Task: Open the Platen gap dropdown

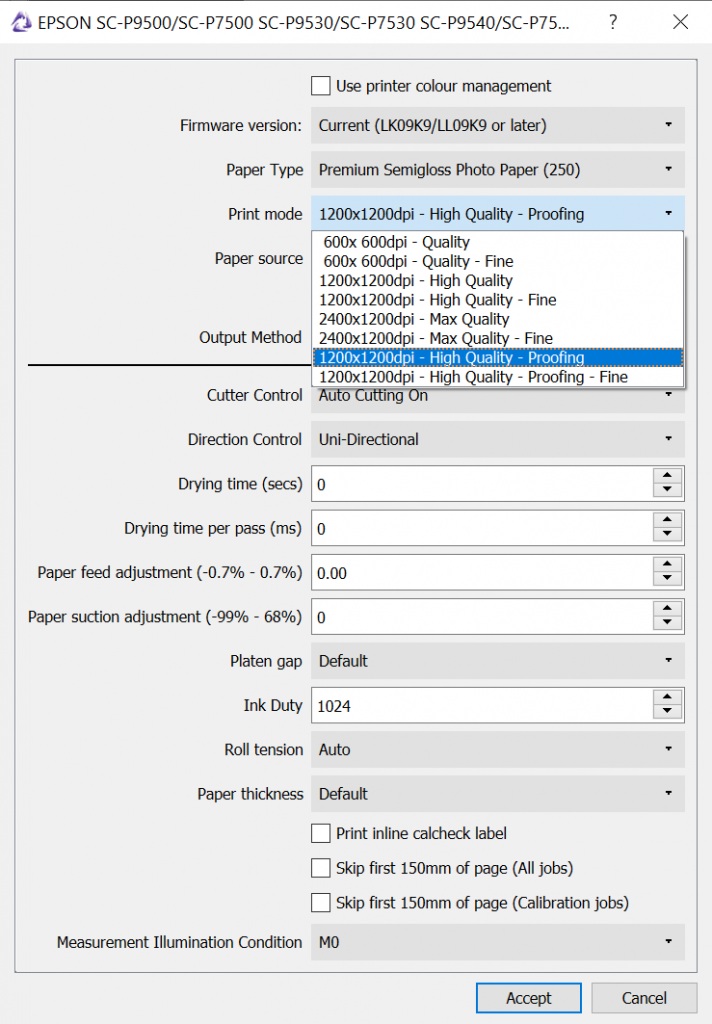Action: (498, 661)
